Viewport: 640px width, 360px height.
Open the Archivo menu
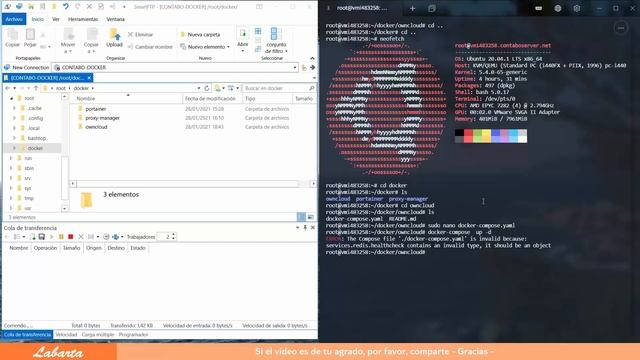click(x=14, y=19)
